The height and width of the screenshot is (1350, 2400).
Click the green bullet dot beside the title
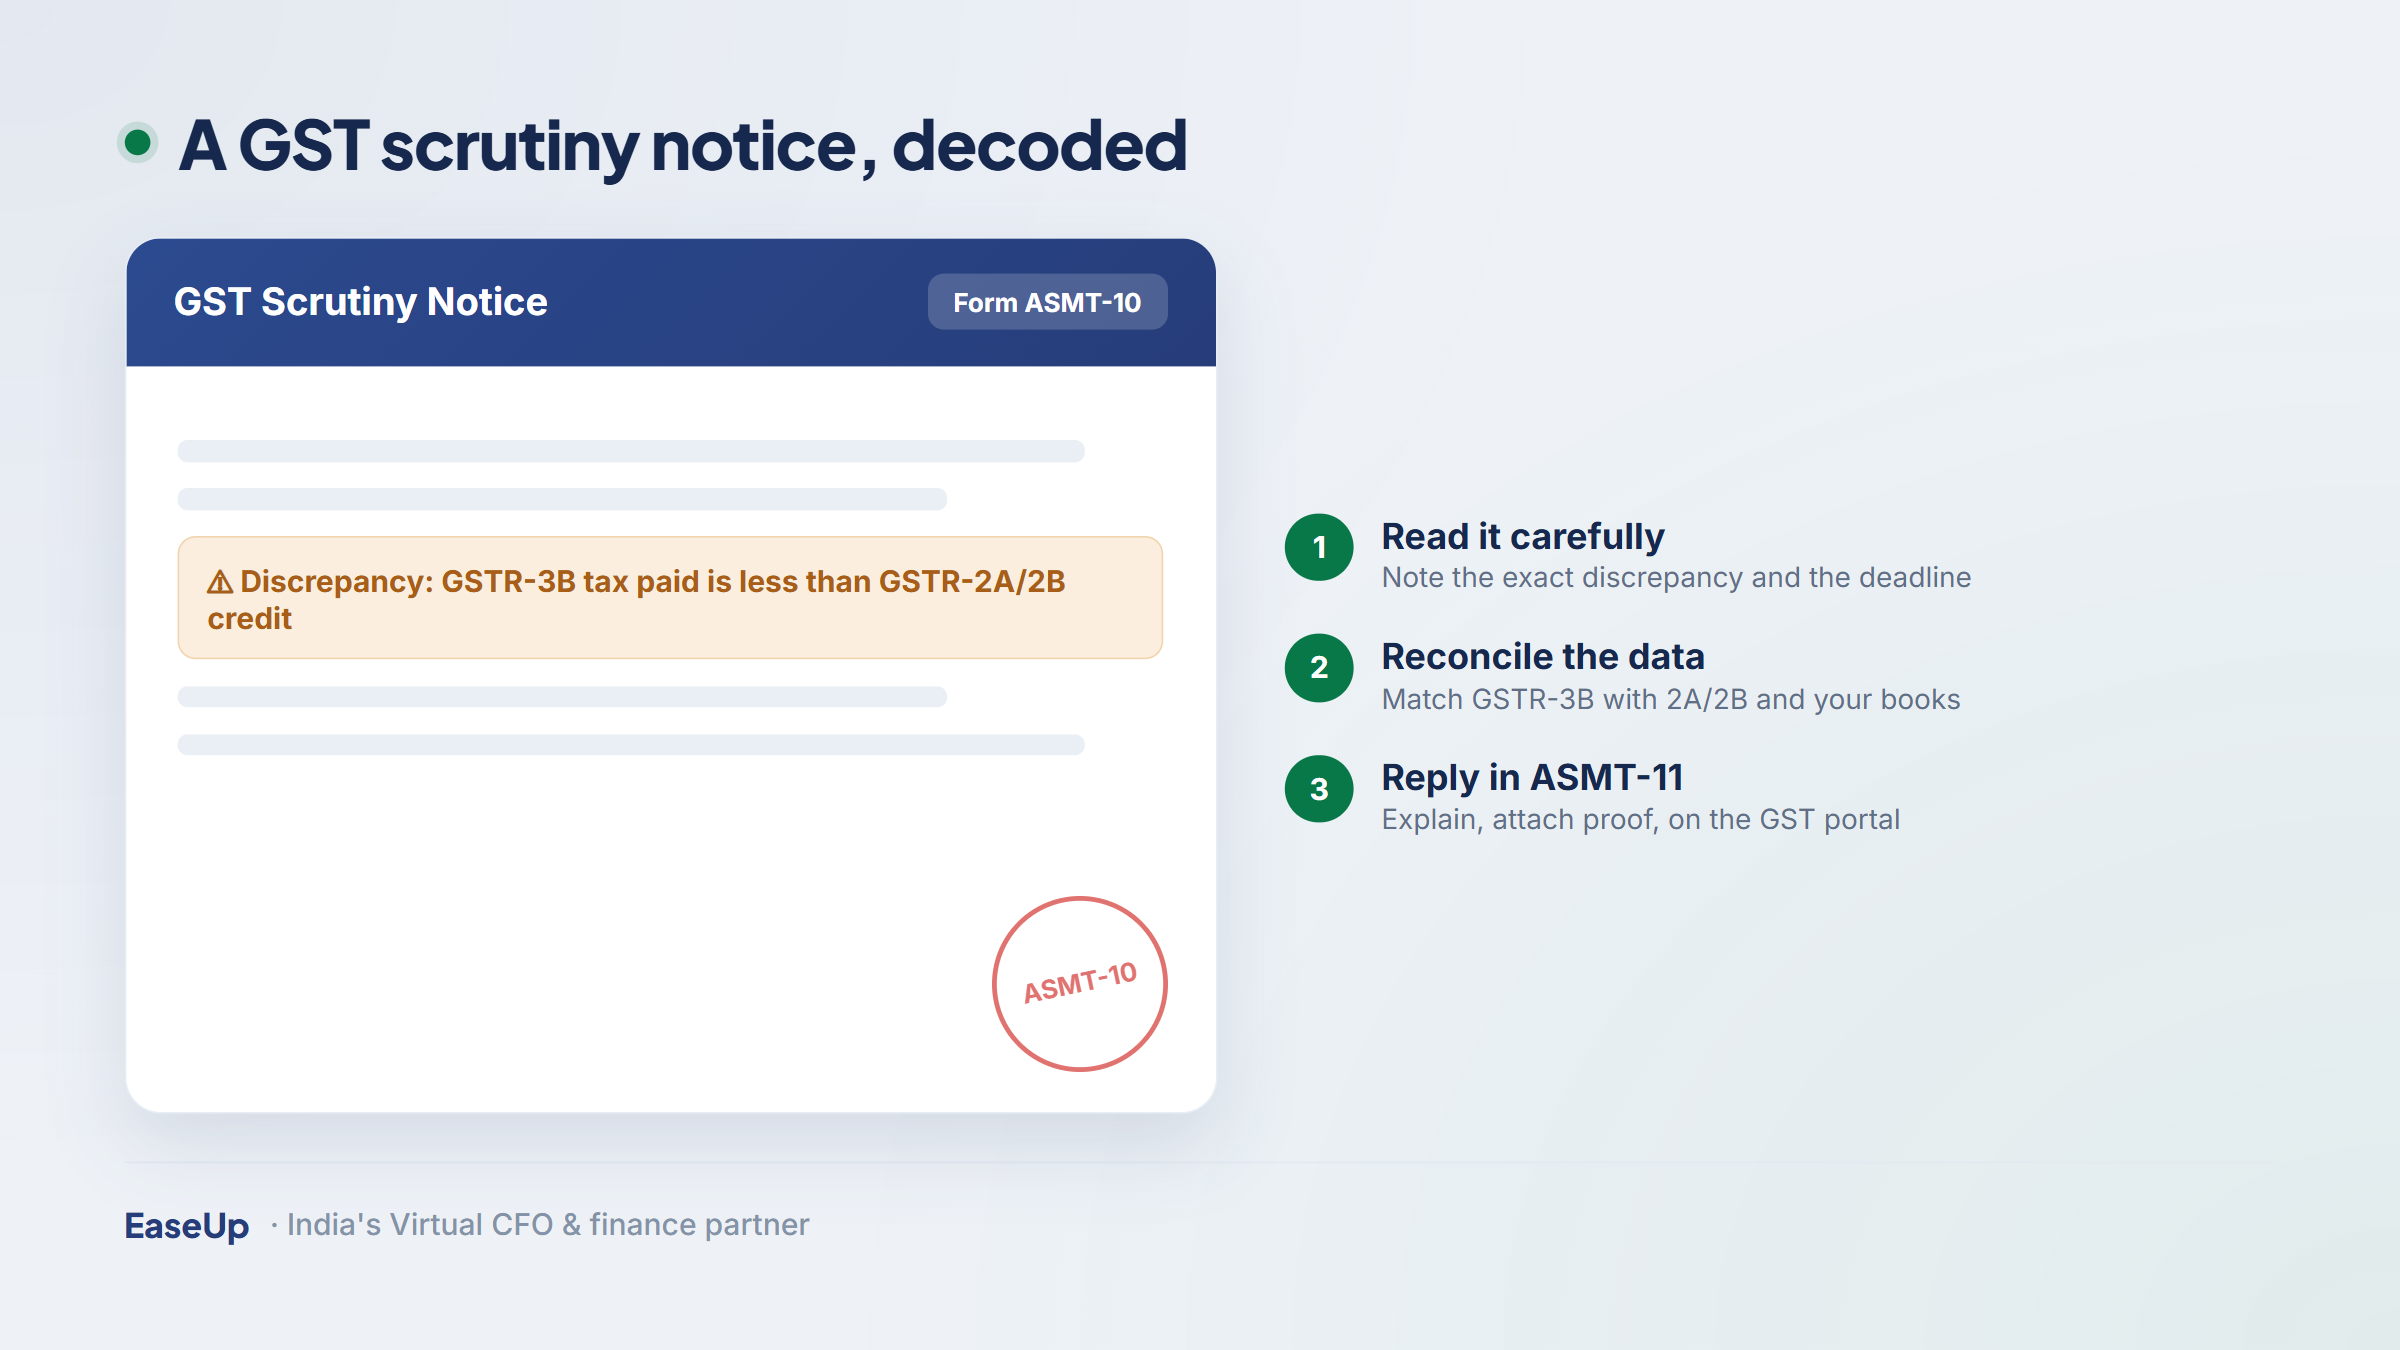138,143
